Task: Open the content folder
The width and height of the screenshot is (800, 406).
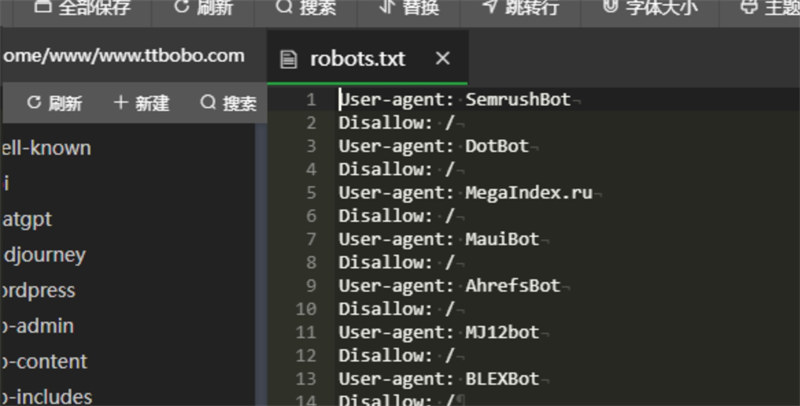Action: coord(44,362)
